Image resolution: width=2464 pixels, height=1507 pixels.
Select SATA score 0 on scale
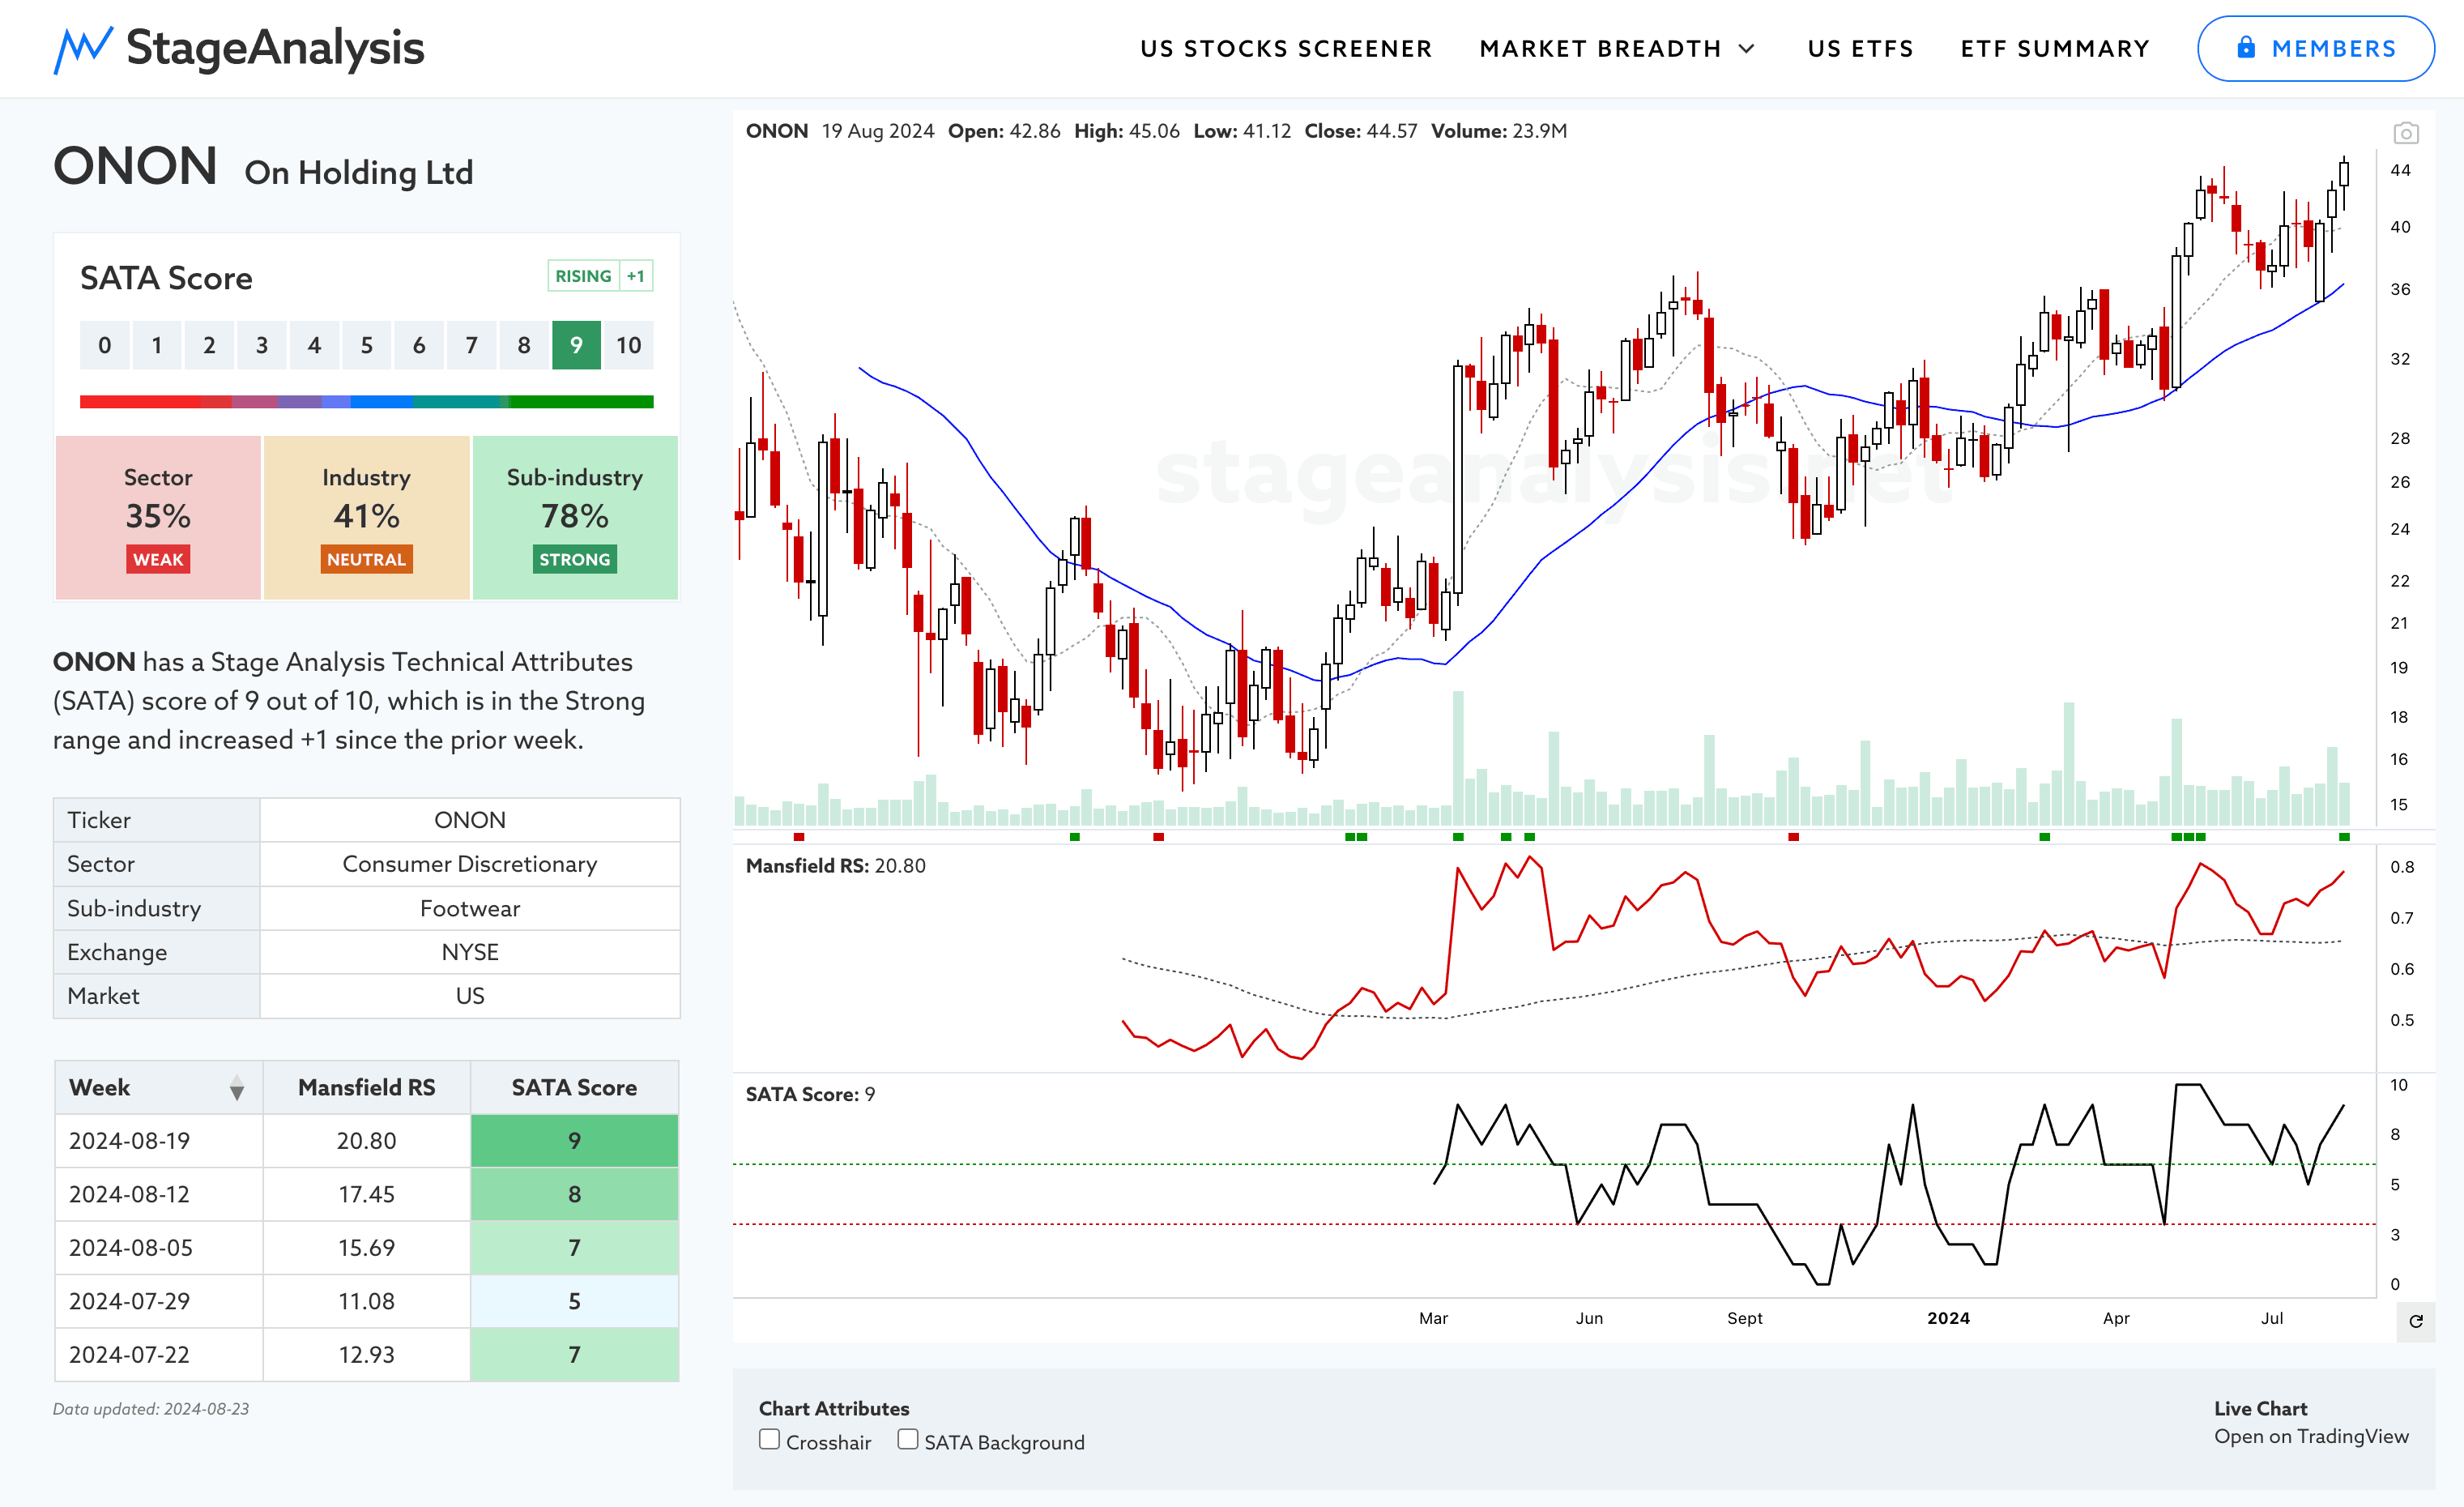104,345
